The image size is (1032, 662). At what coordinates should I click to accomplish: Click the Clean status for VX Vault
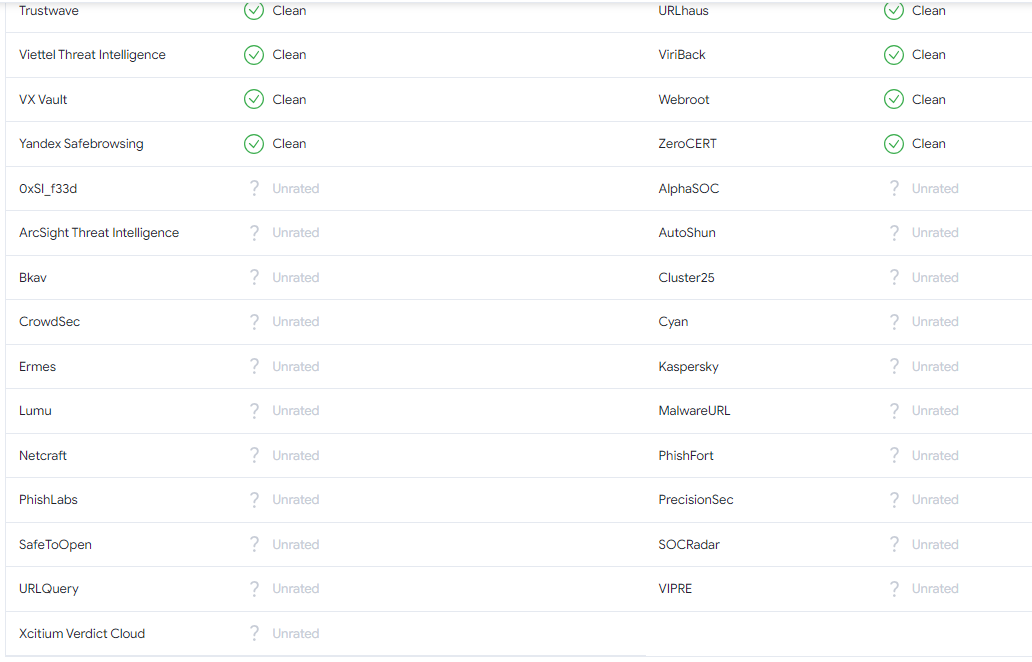289,100
